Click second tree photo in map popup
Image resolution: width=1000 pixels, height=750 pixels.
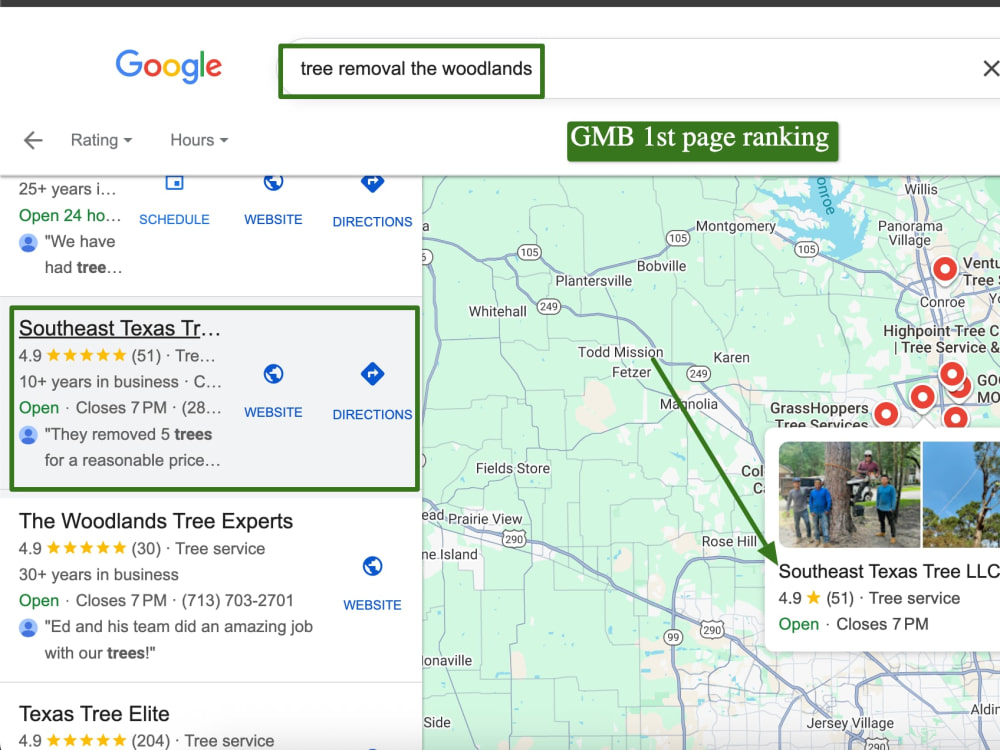[x=961, y=495]
